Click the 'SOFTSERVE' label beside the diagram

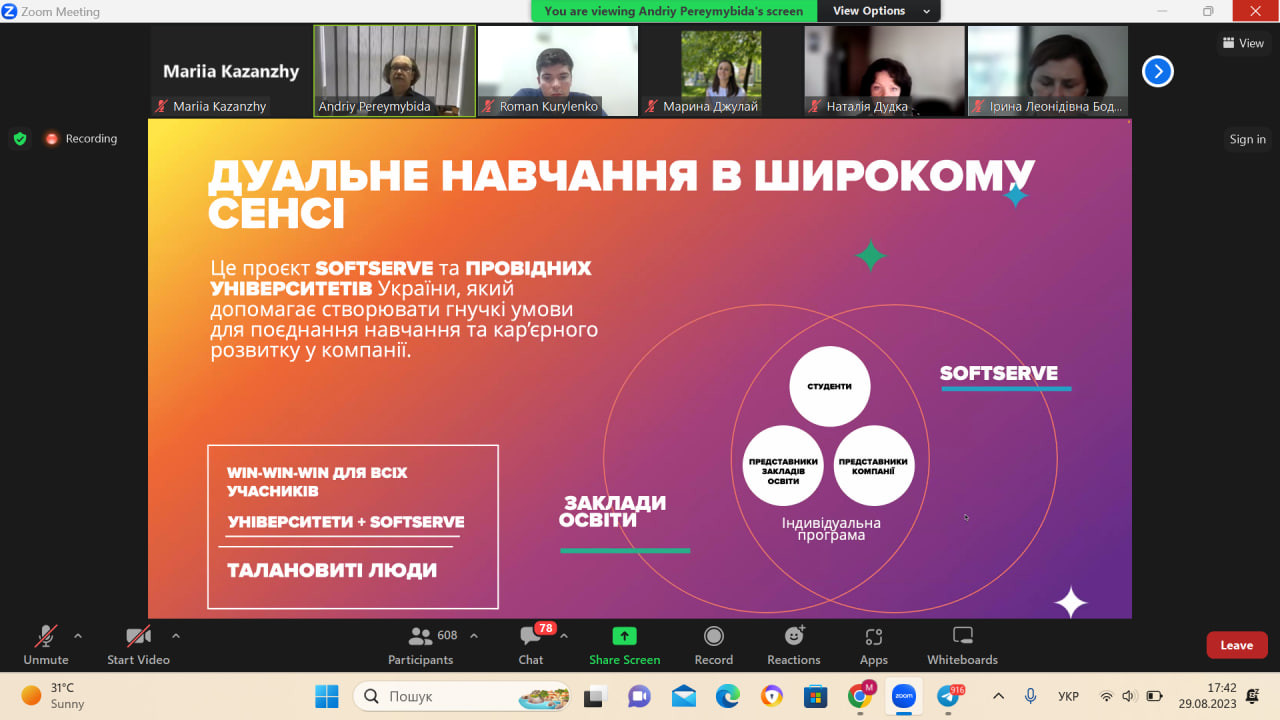(x=999, y=373)
